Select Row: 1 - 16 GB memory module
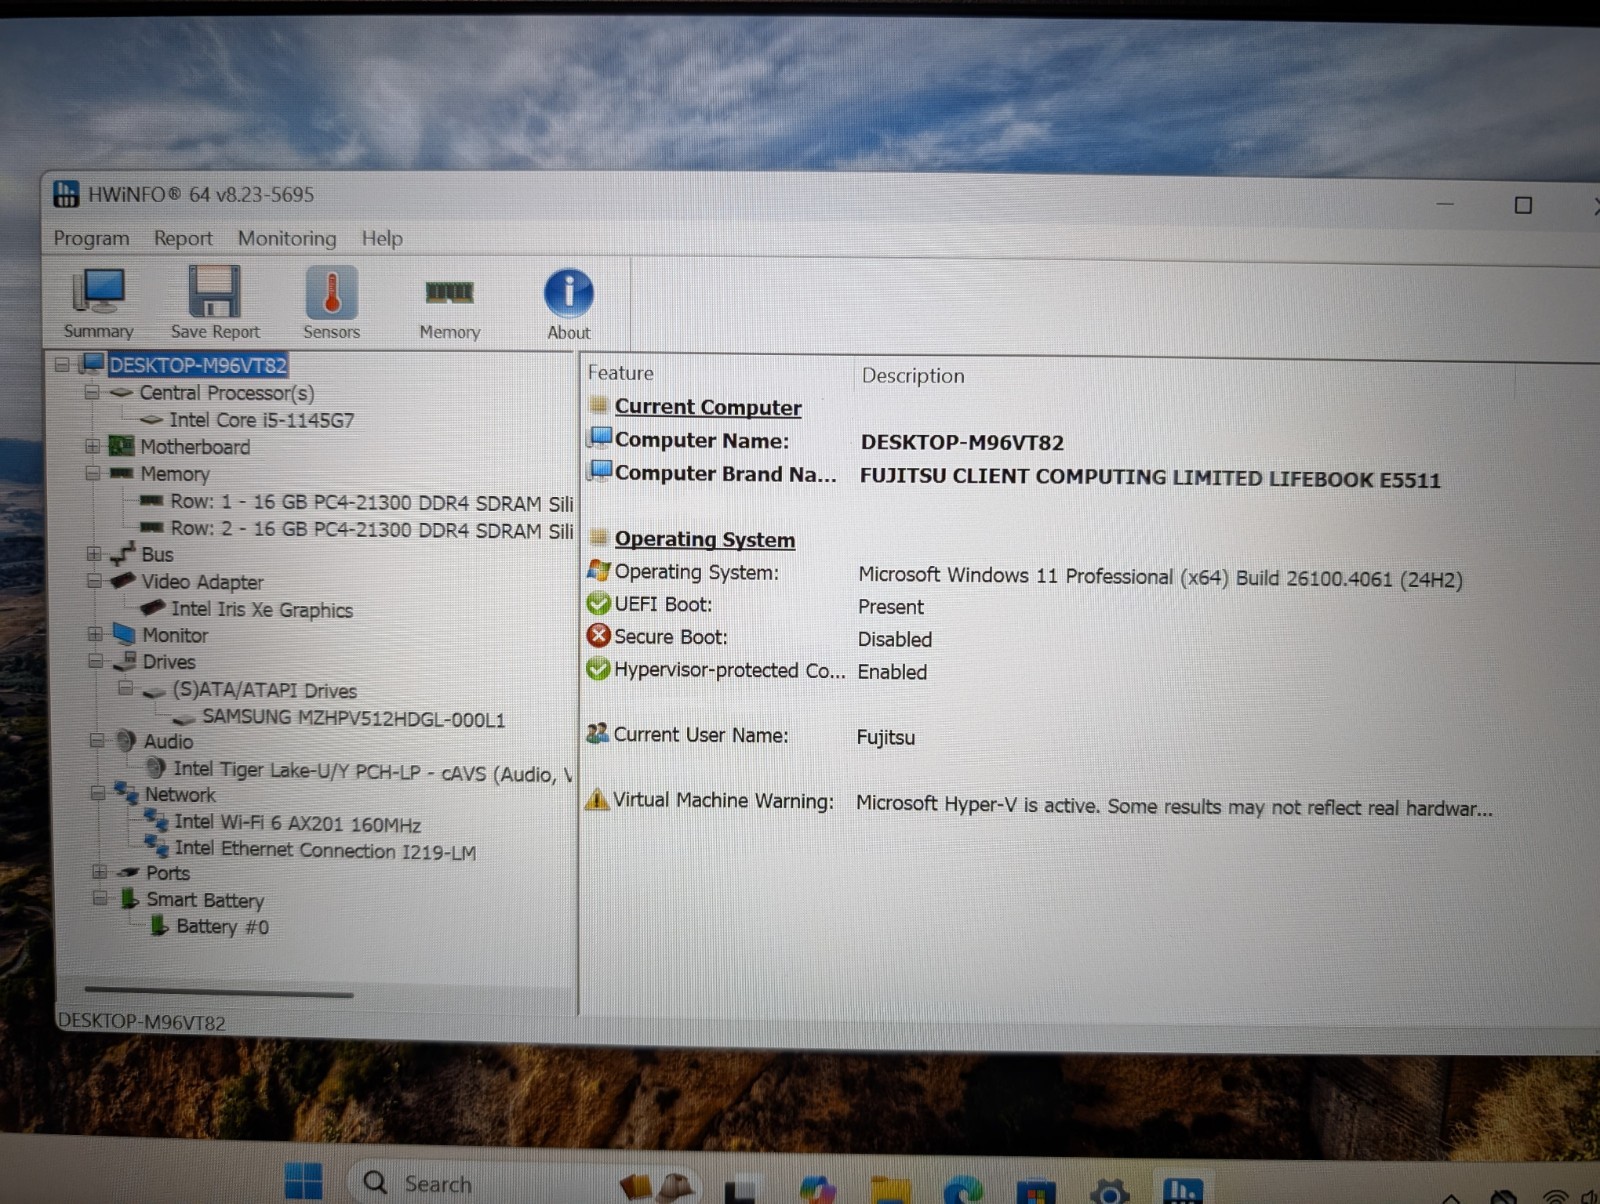The width and height of the screenshot is (1600, 1204). (x=371, y=502)
